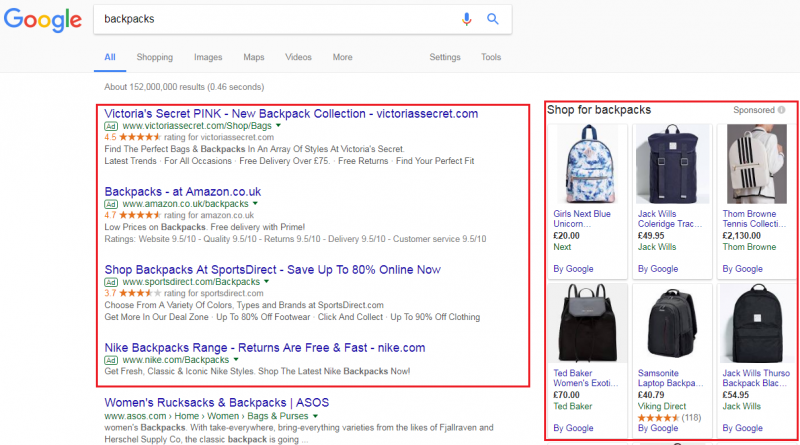800x445 pixels.
Task: Click the Ad badge for victoriassecret.com
Action: 111,126
